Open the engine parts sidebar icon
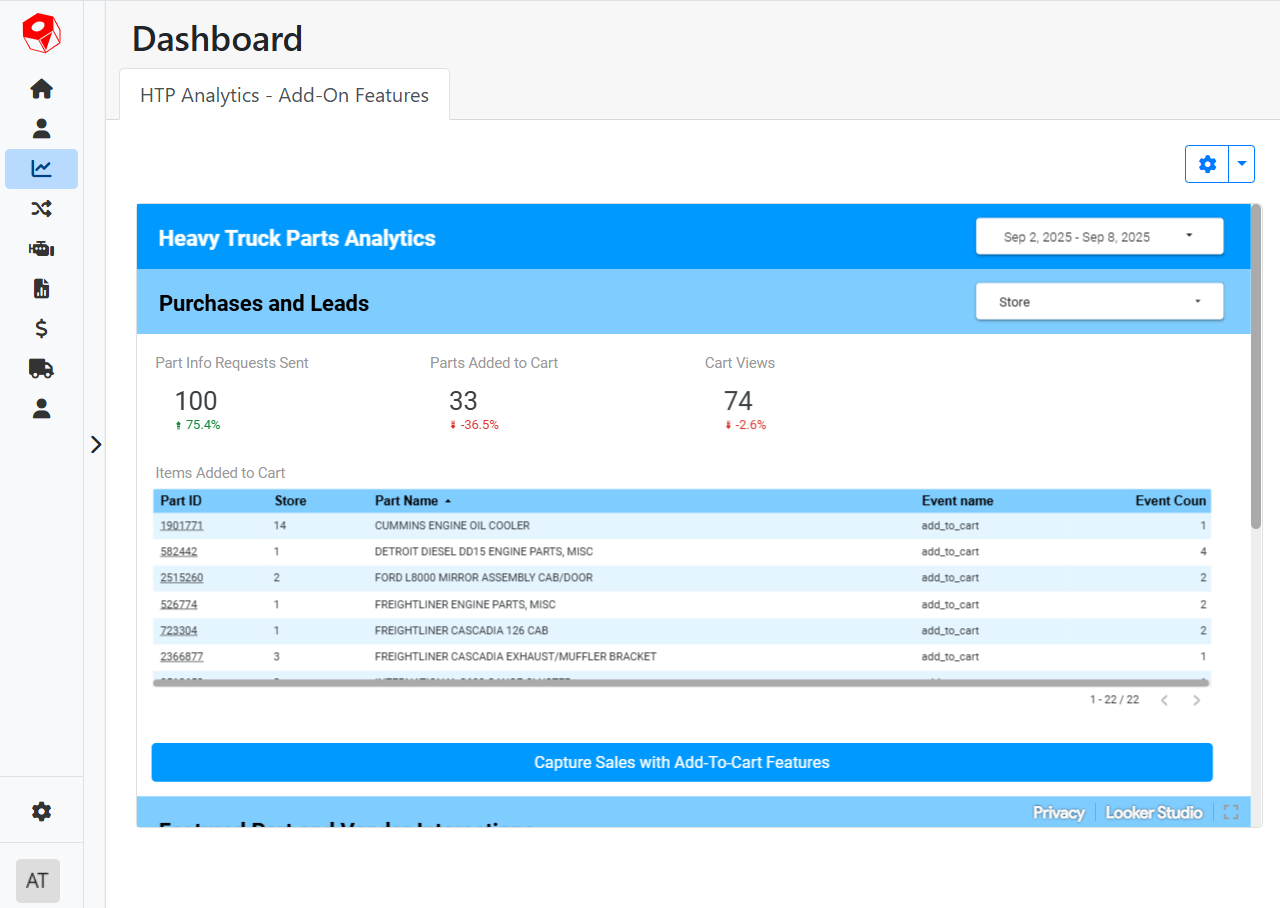The height and width of the screenshot is (908, 1280). click(41, 249)
